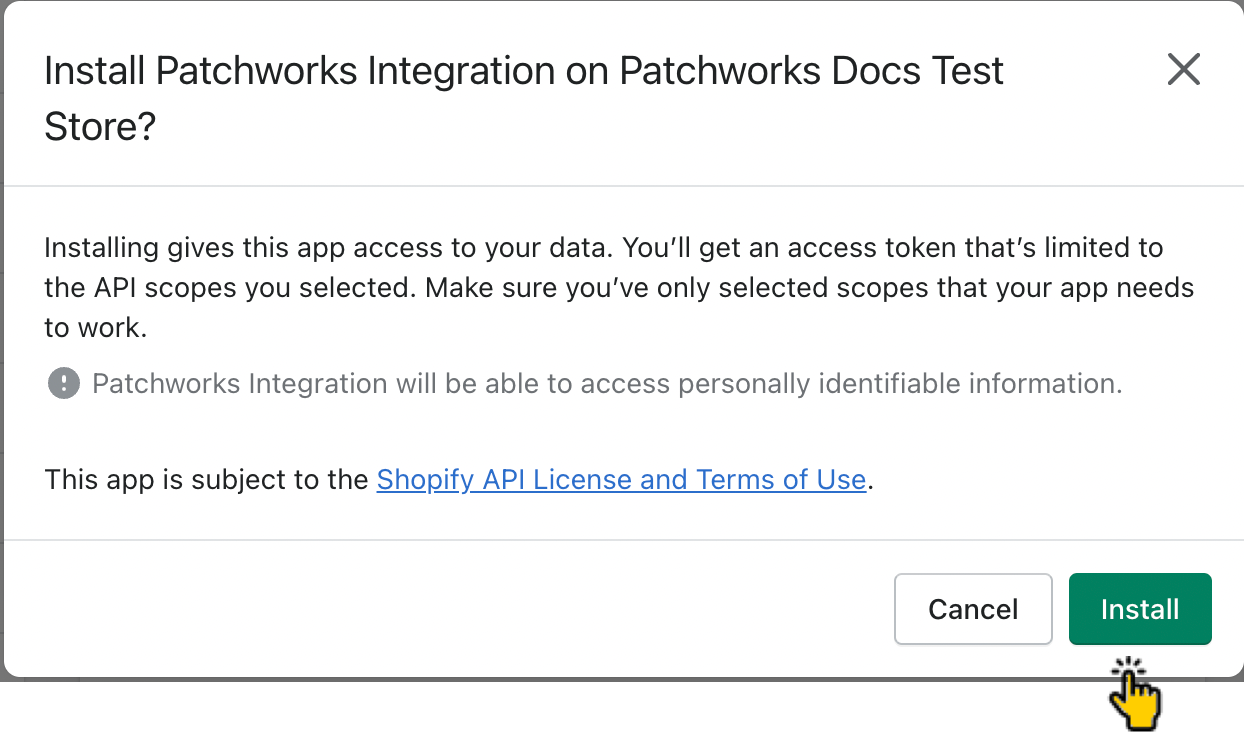Click the green Install button
This screenshot has height=732, width=1244.
[x=1139, y=609]
